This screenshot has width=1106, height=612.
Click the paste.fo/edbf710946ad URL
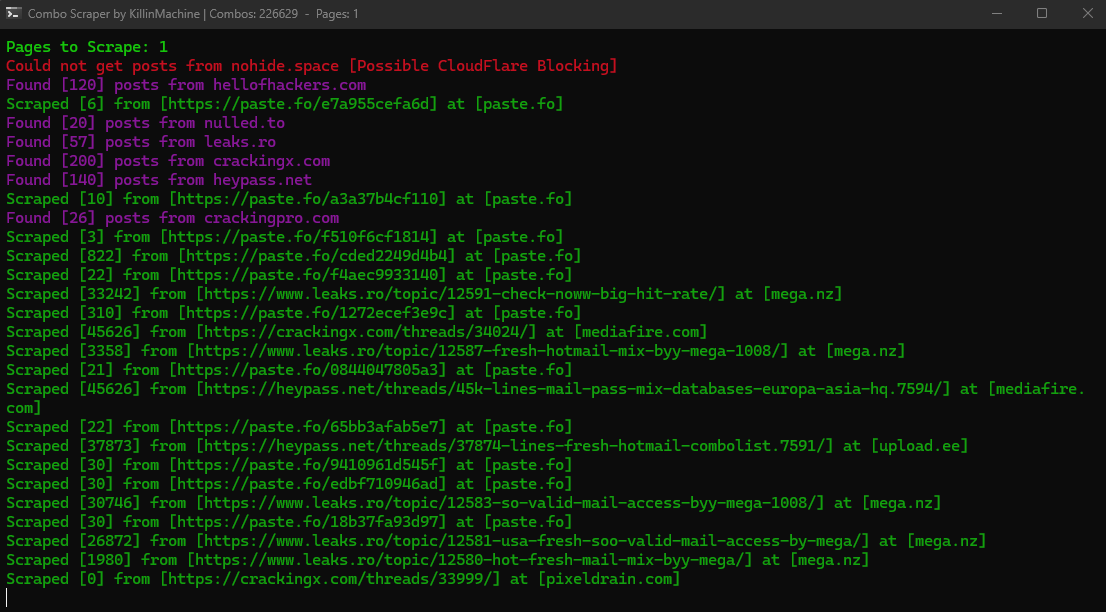[308, 484]
